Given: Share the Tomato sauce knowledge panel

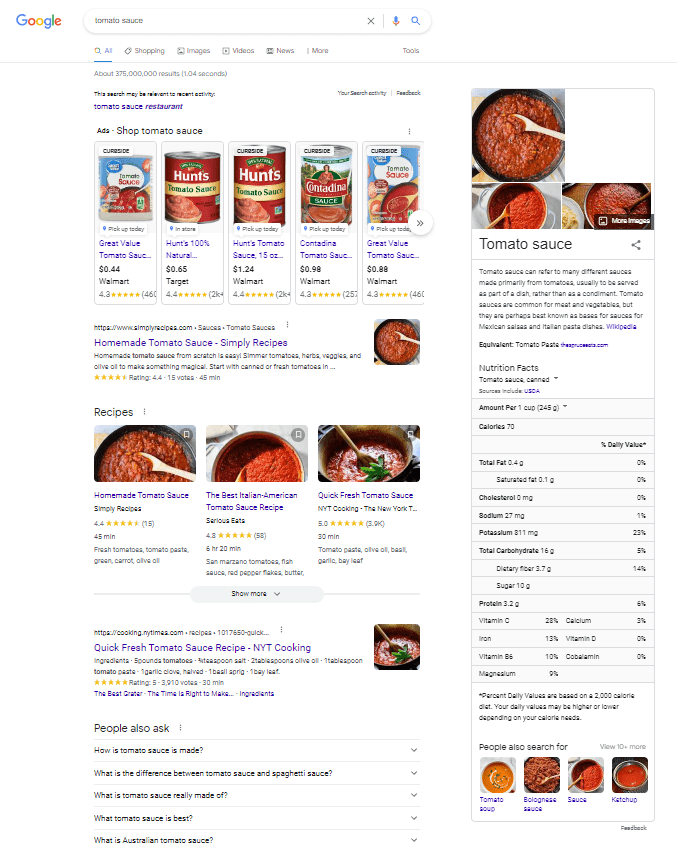Looking at the screenshot, I should tap(636, 245).
